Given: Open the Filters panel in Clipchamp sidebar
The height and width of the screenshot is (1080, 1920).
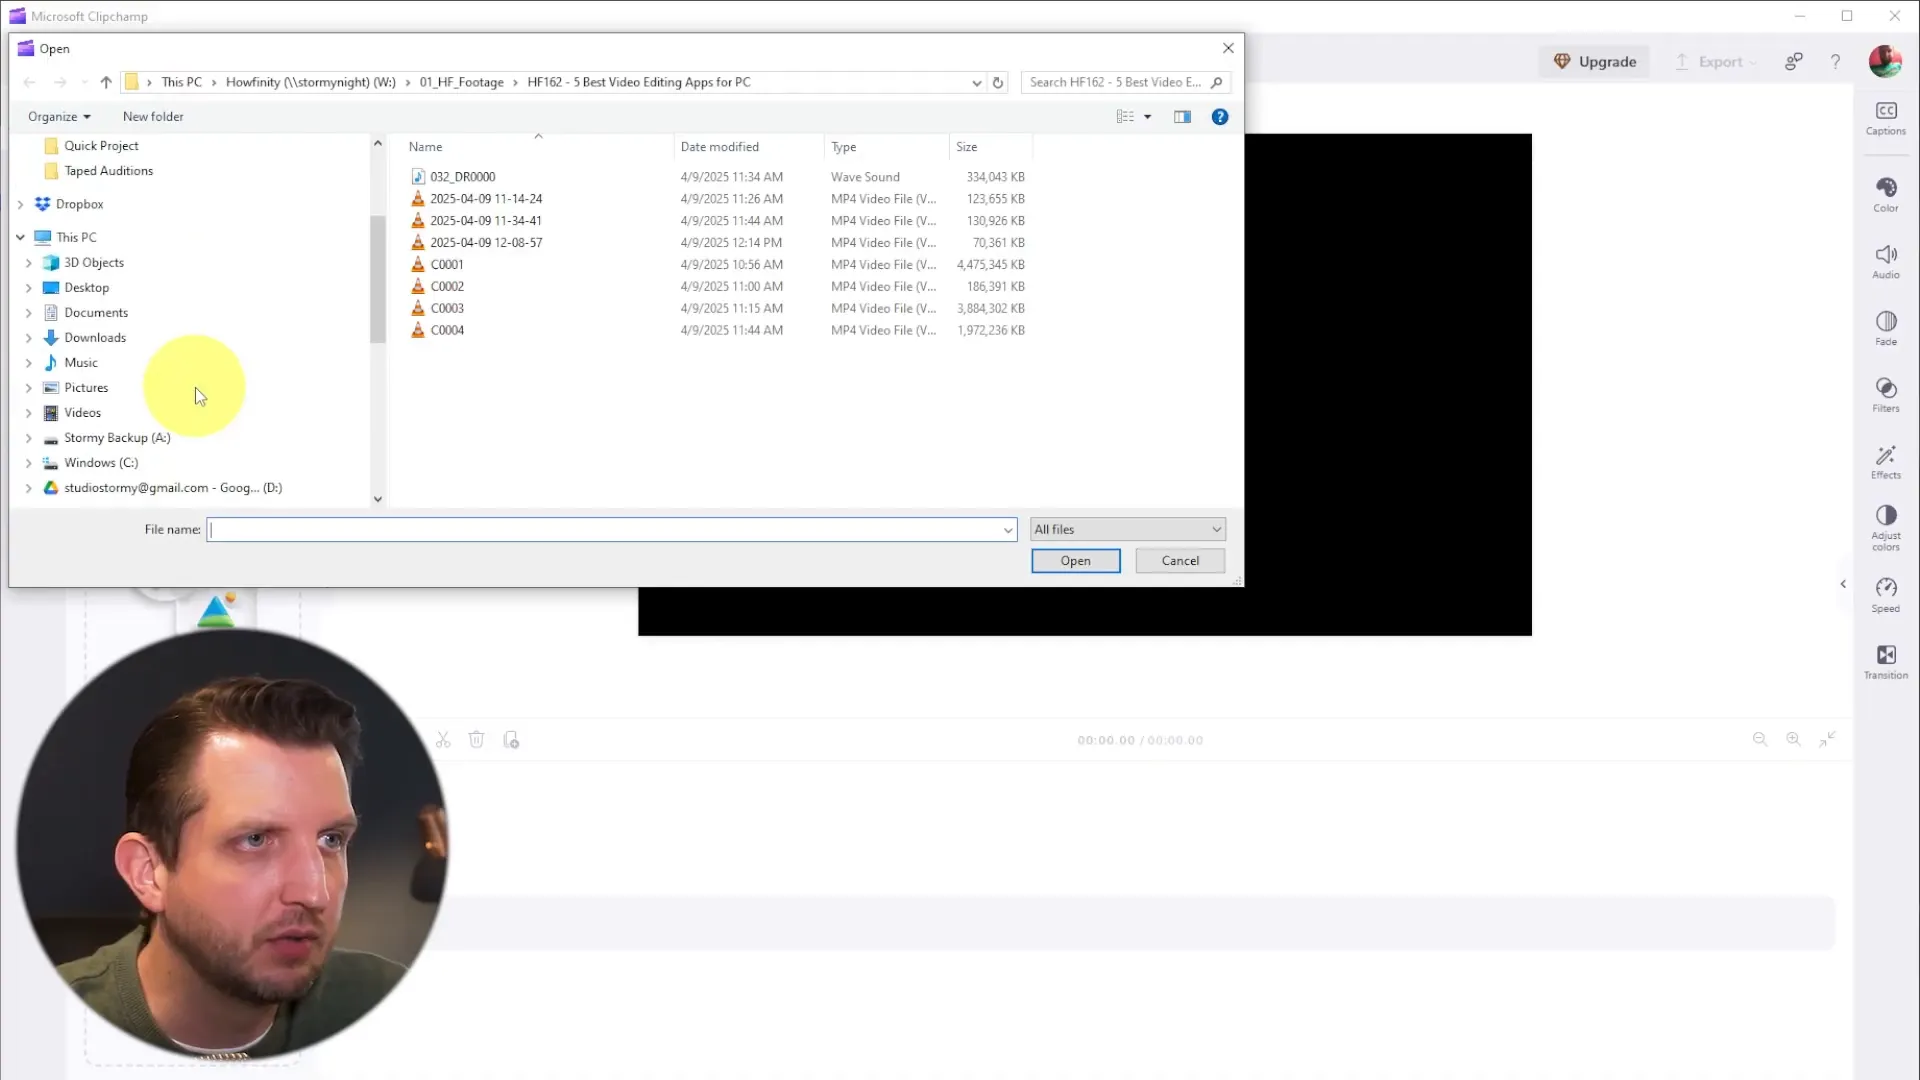Looking at the screenshot, I should click(x=1885, y=395).
